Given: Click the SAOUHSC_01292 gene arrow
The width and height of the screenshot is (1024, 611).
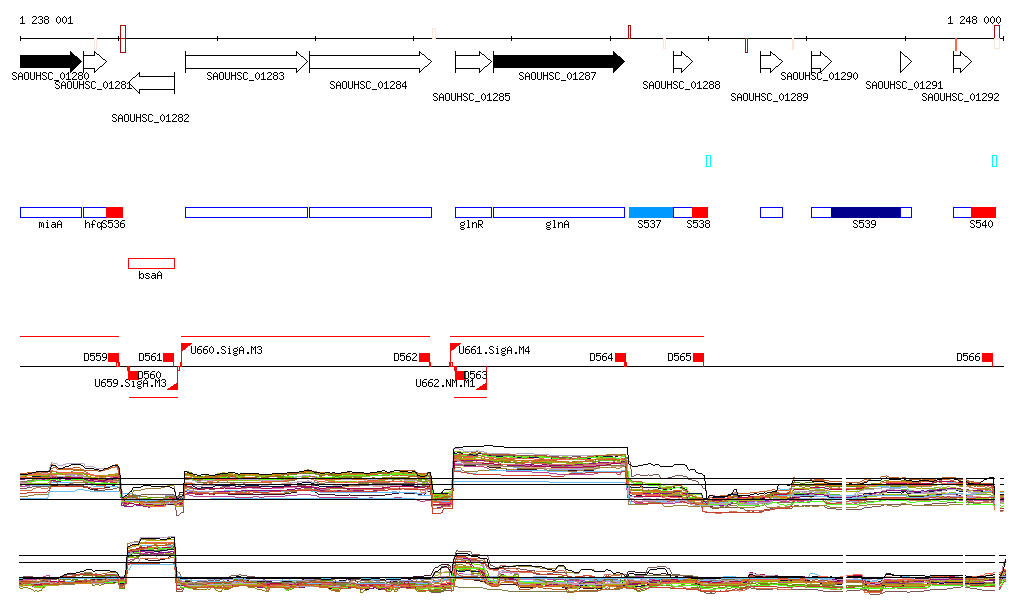Looking at the screenshot, I should tap(963, 62).
